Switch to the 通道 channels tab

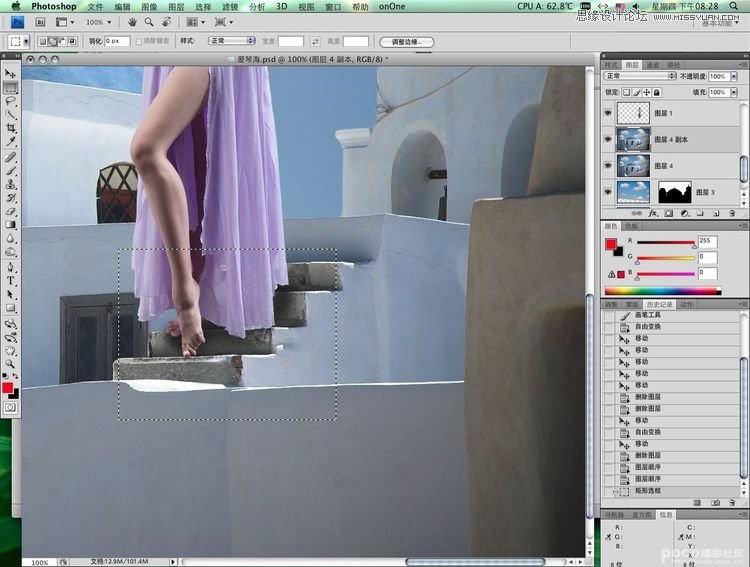(651, 63)
